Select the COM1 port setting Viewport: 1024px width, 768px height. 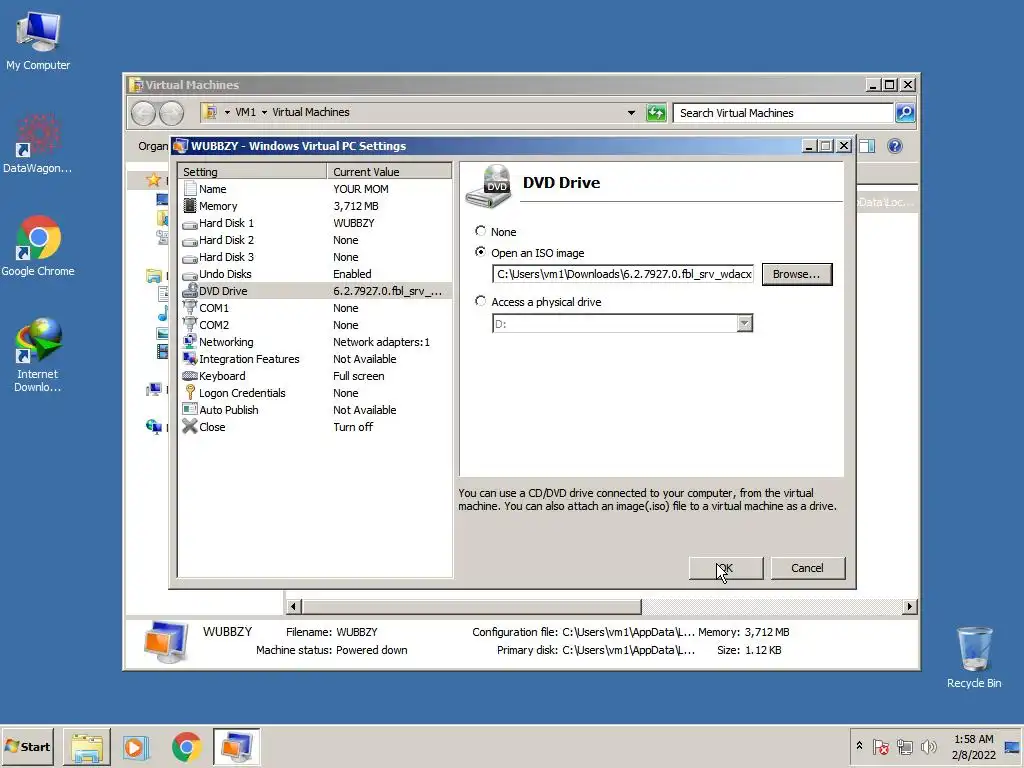[314, 308]
